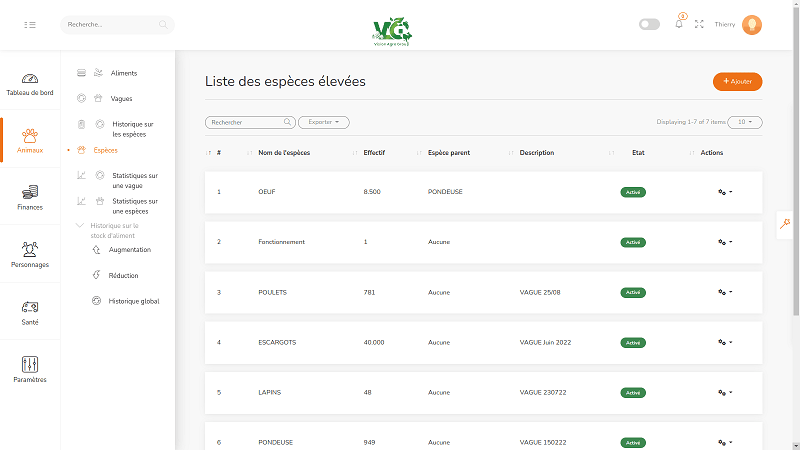This screenshot has width=800, height=450.
Task: Open the Paramètres sliders icon
Action: (x=30, y=365)
